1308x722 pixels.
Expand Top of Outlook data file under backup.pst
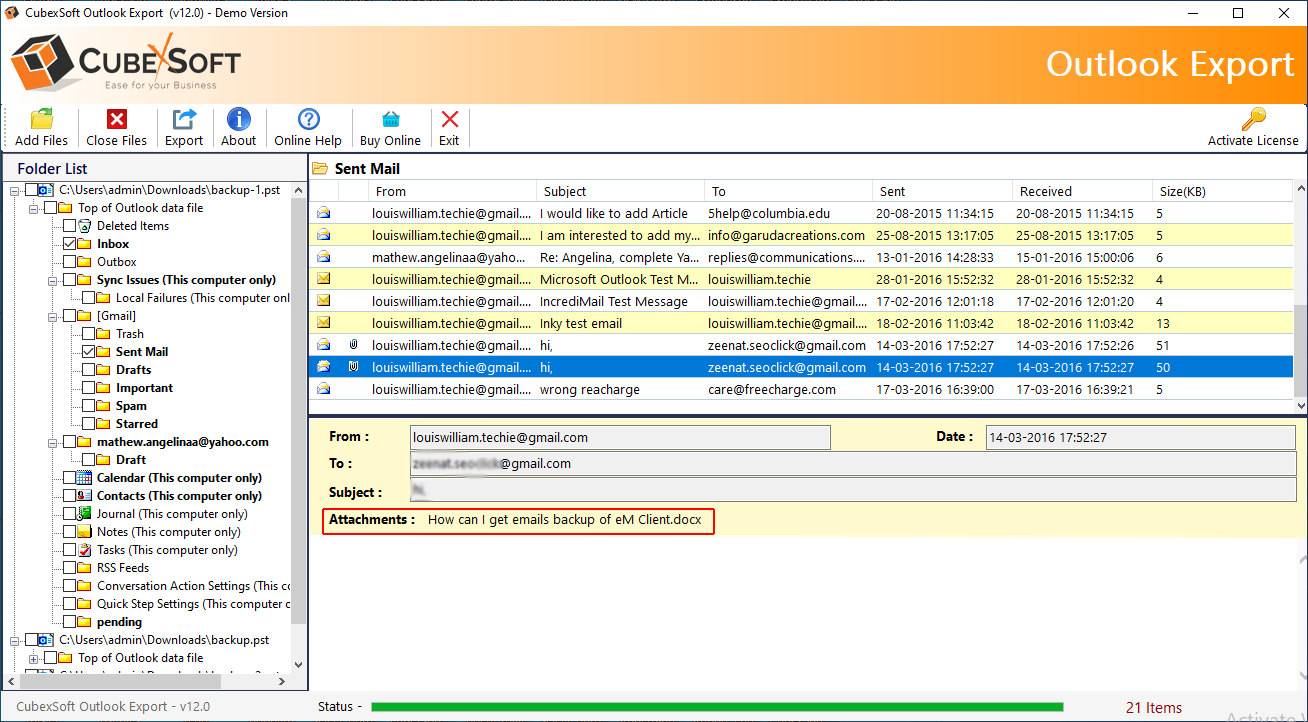(34, 658)
